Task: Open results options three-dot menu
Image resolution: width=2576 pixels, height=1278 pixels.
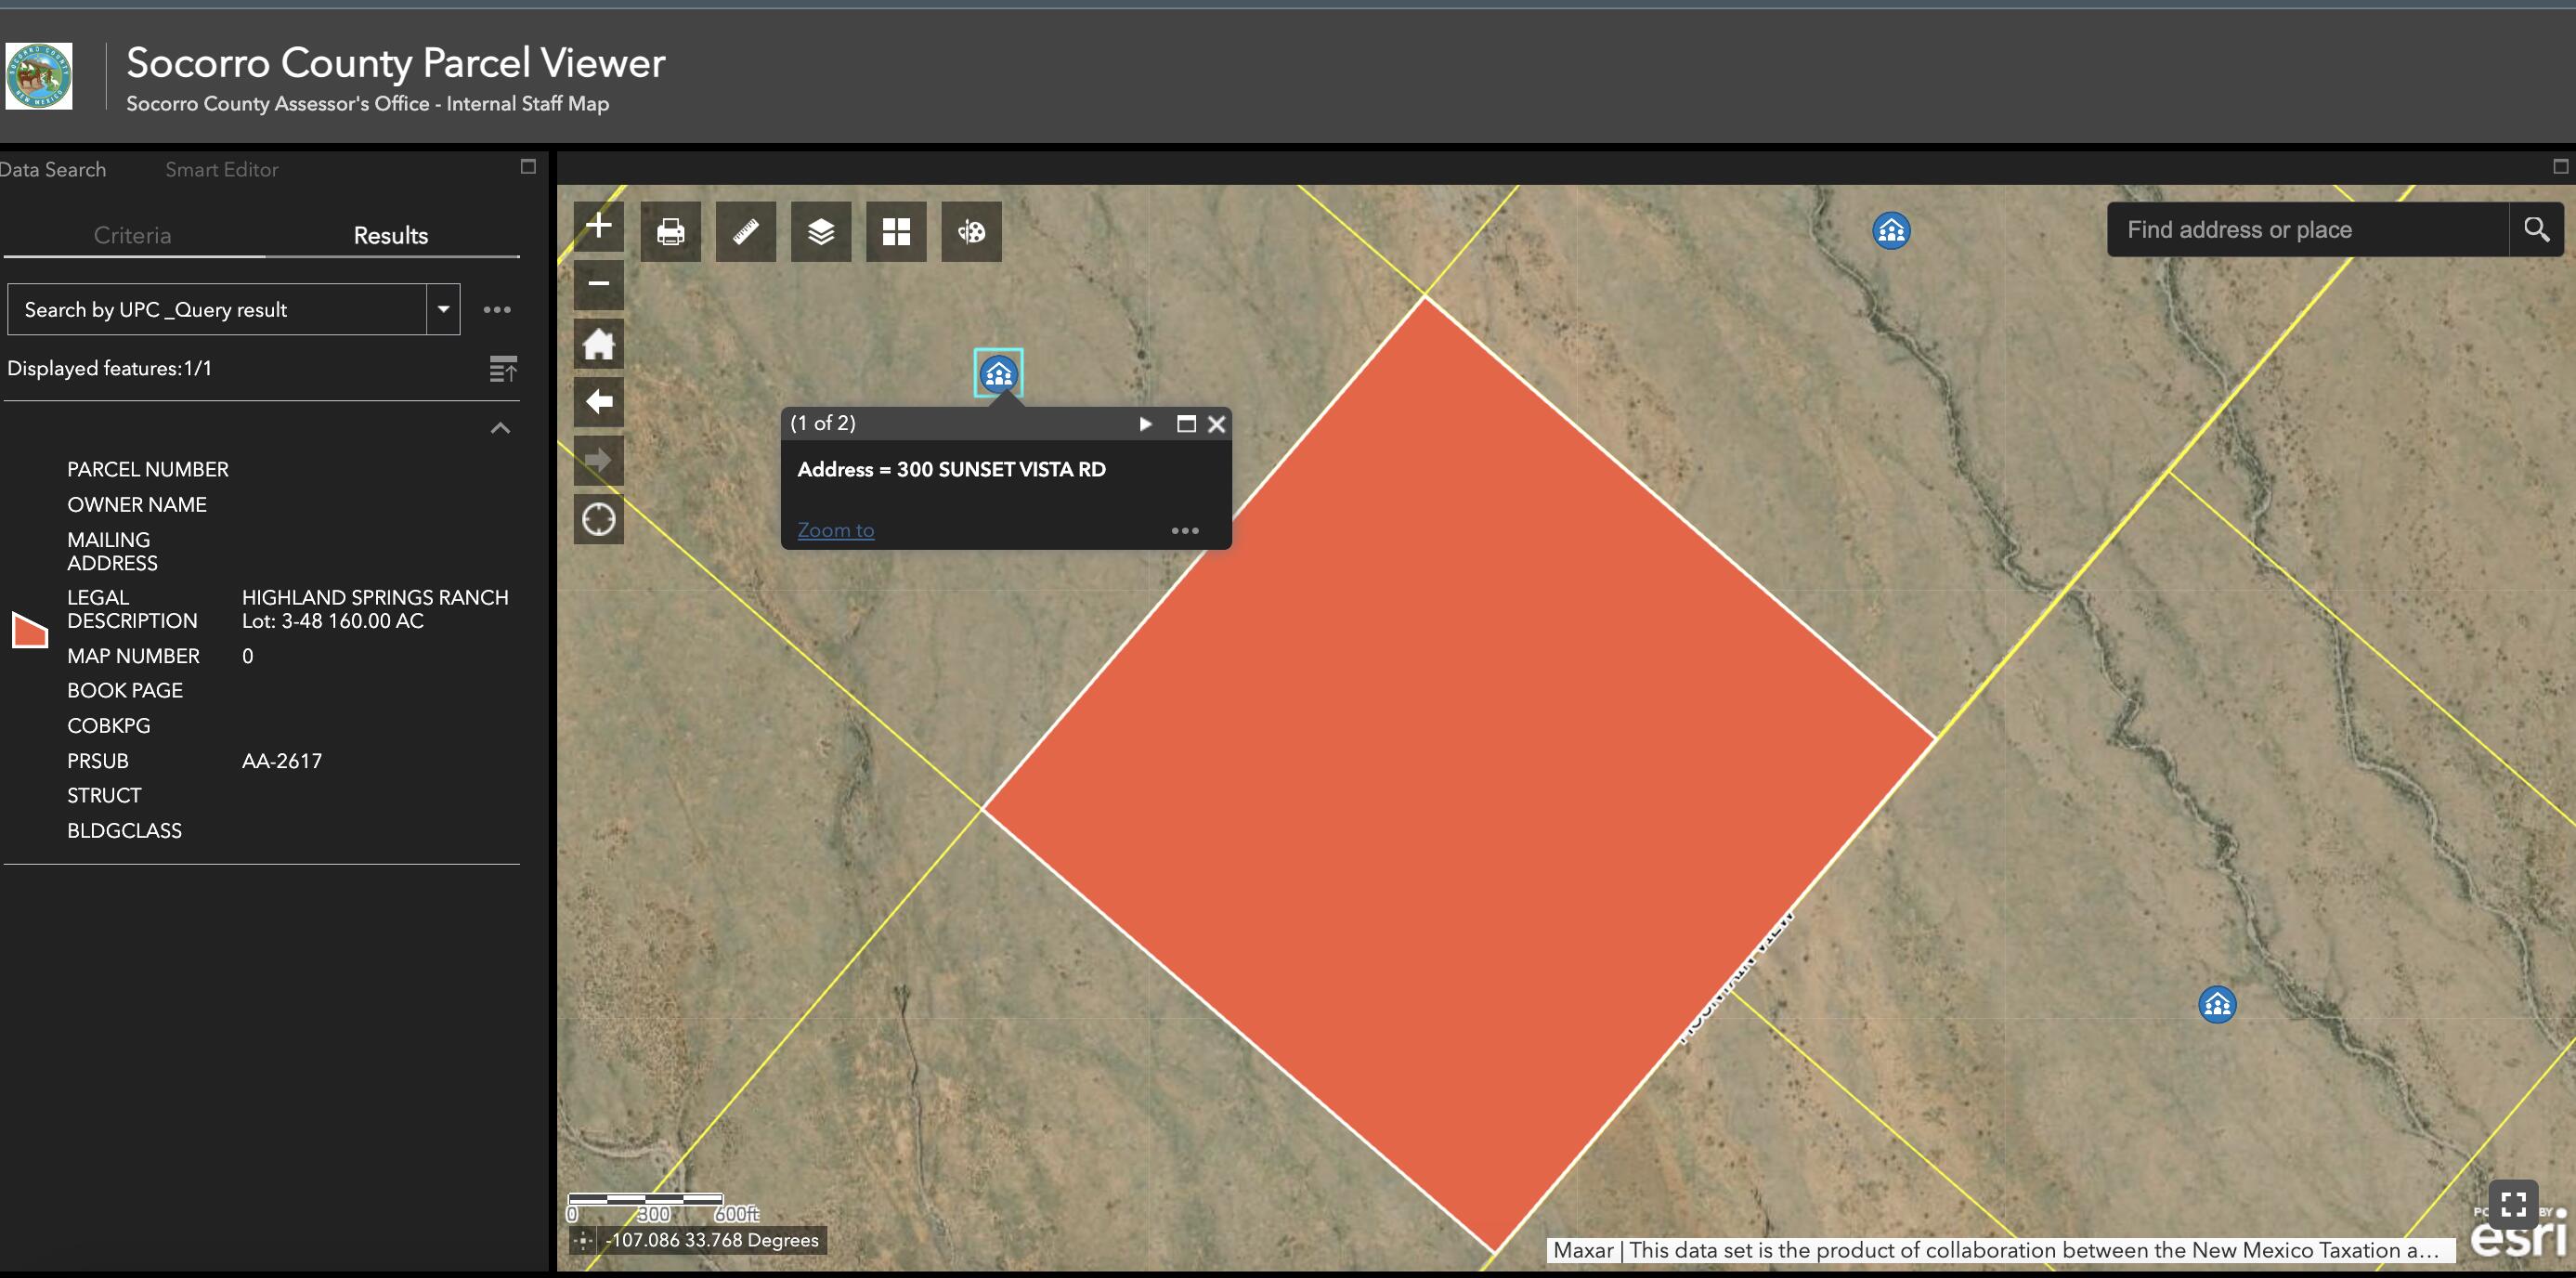Action: [x=497, y=310]
